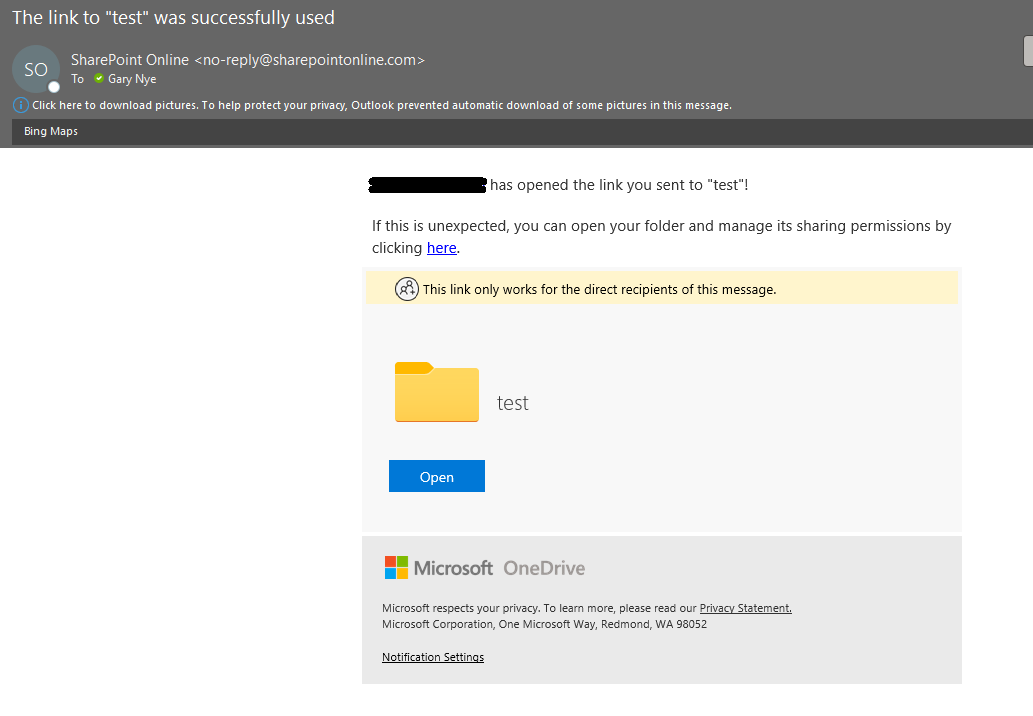Click the SO sender avatar circle
1033x716 pixels.
pyautogui.click(x=36, y=69)
